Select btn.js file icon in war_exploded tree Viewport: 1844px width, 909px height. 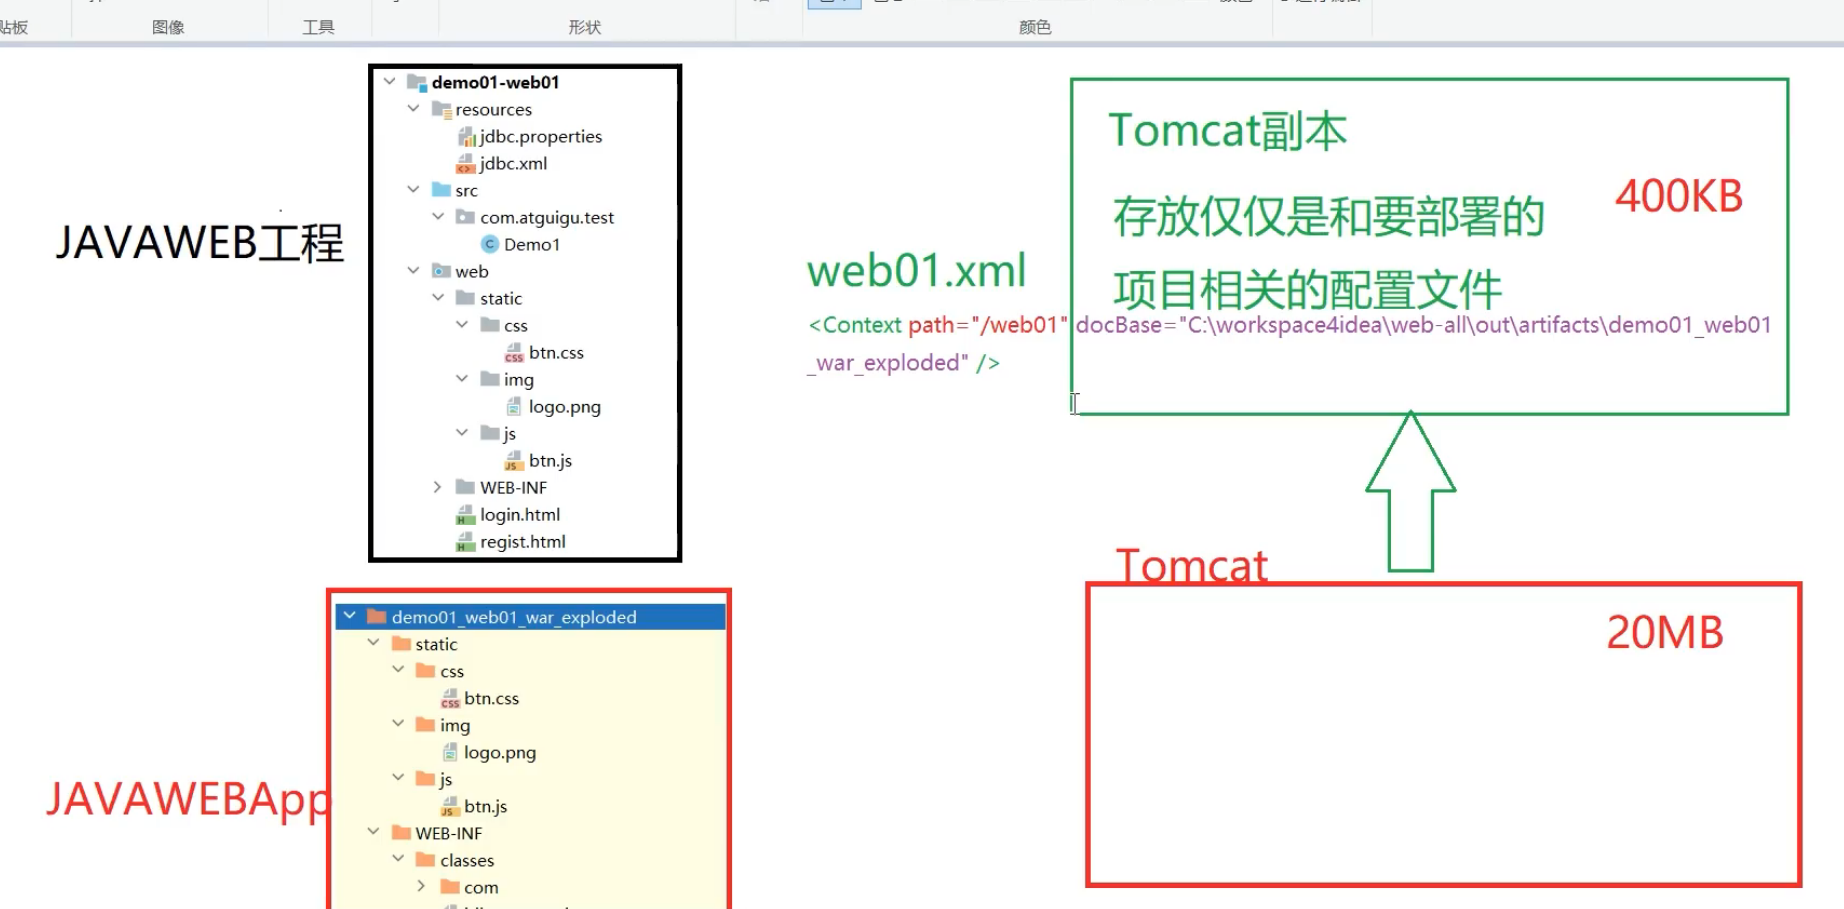(x=450, y=806)
